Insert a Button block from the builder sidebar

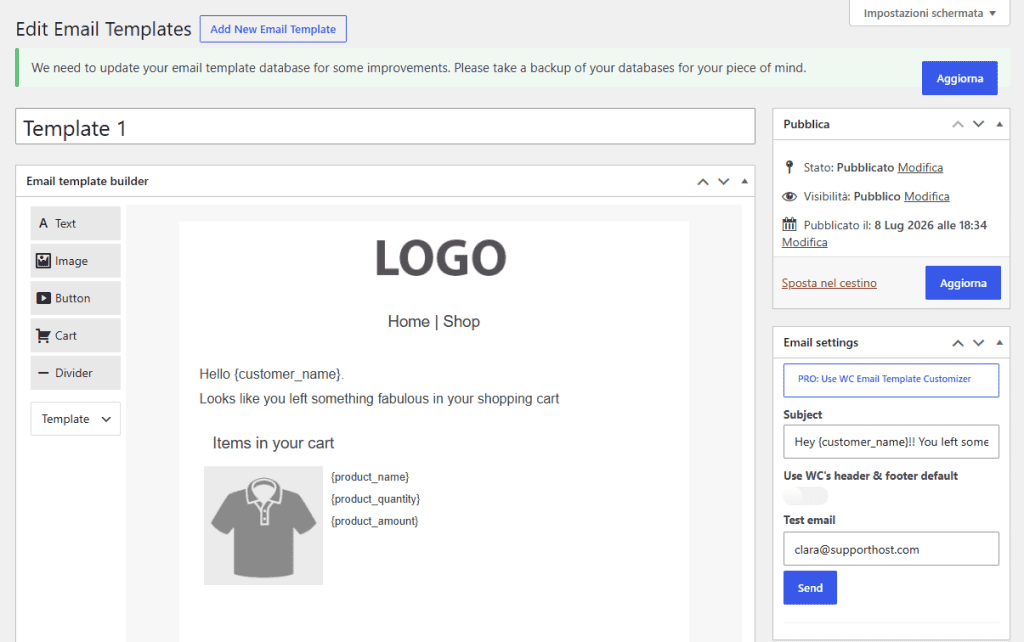[75, 298]
